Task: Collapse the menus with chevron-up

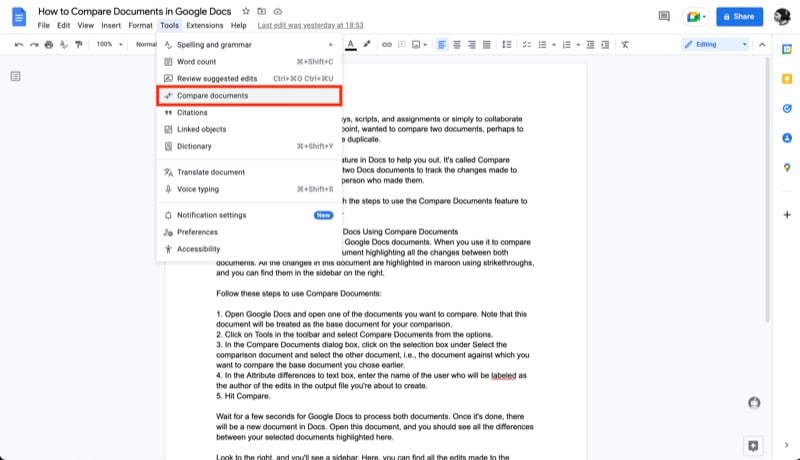Action: point(762,45)
